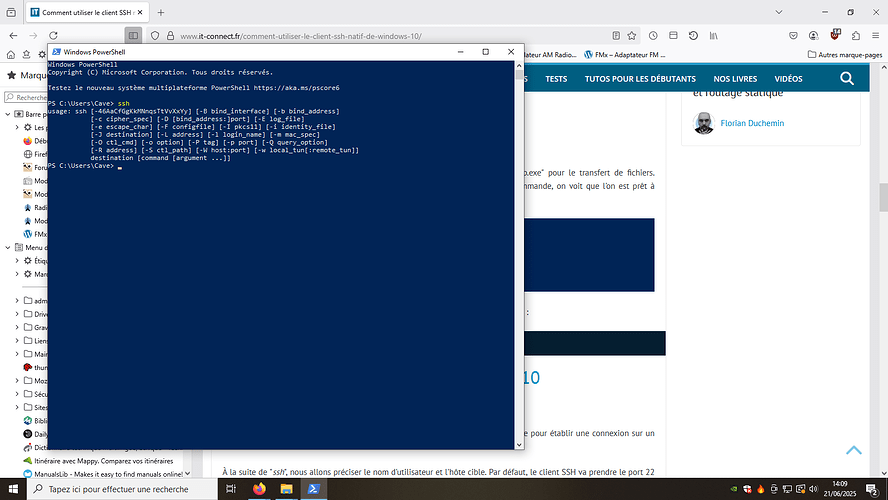Click the site search magnifier icon
888x500 pixels.
pos(847,78)
